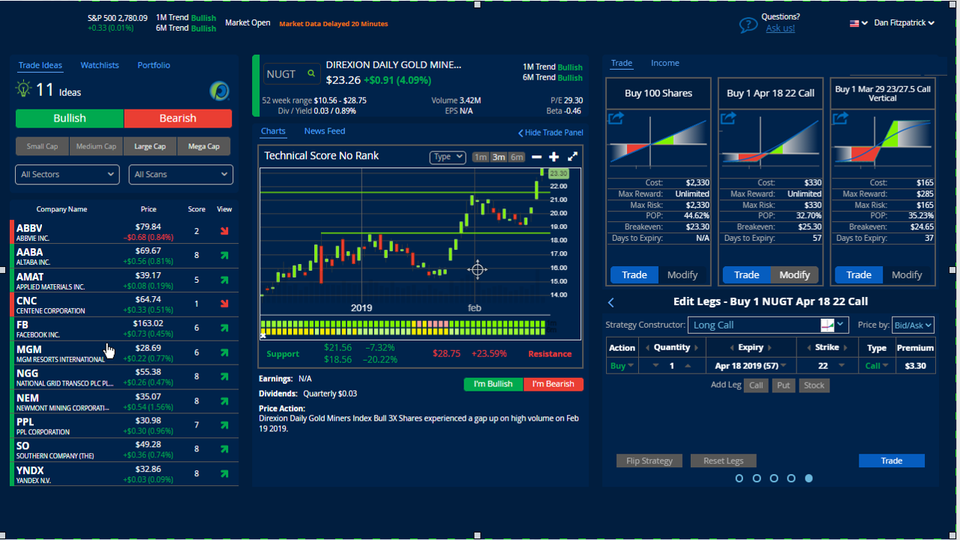Image resolution: width=960 pixels, height=540 pixels.
Task: Click the questions chat bubble icon
Action: (748, 25)
